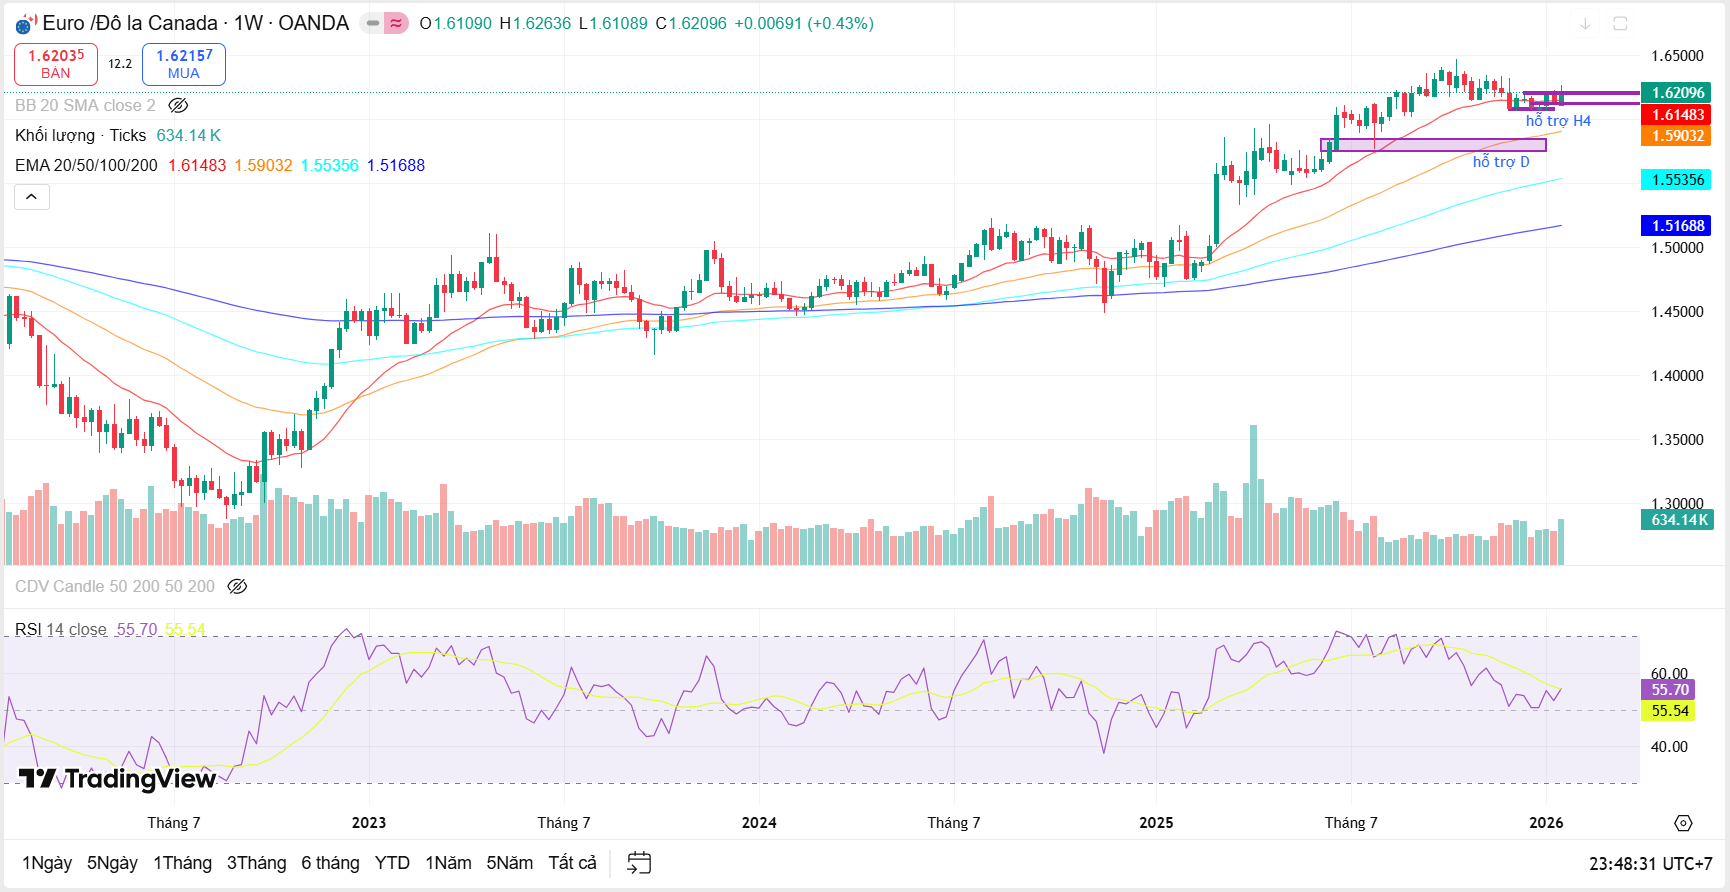Click the down-arrow icon at the chart's top right
1730x892 pixels.
(x=1585, y=24)
